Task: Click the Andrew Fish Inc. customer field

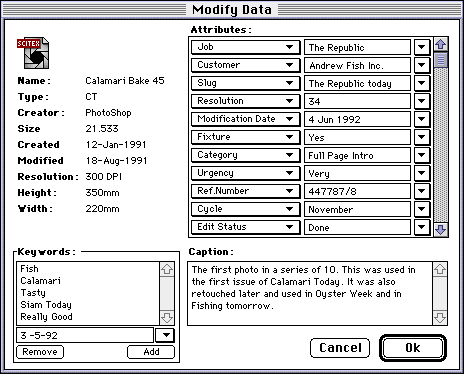Action: pos(357,65)
